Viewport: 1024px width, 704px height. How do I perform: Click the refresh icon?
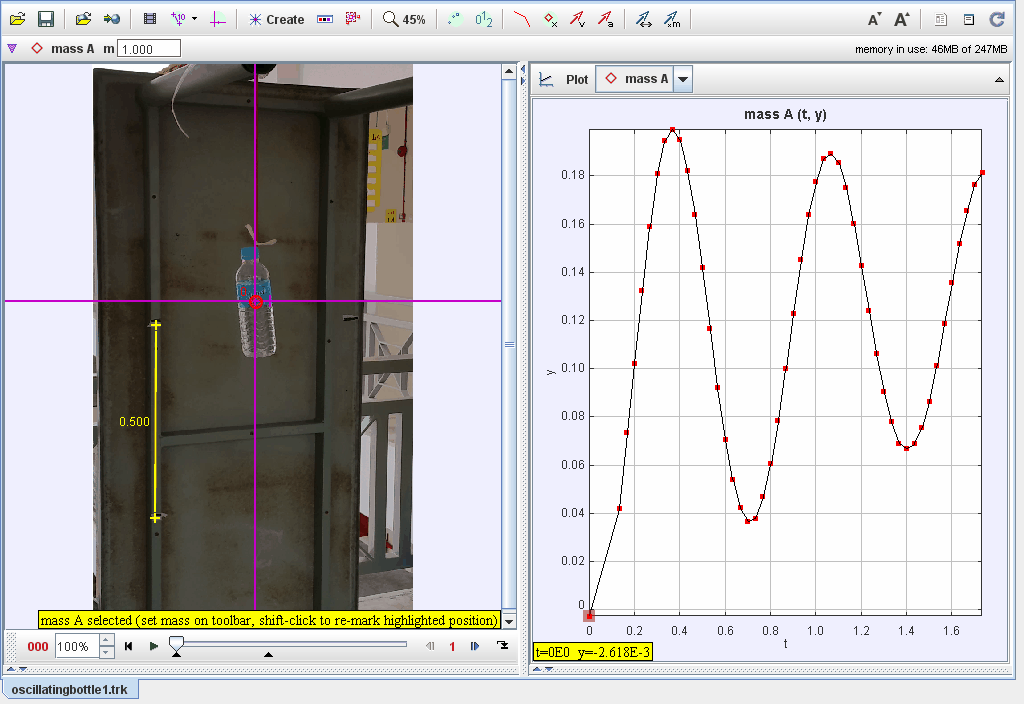tap(997, 19)
